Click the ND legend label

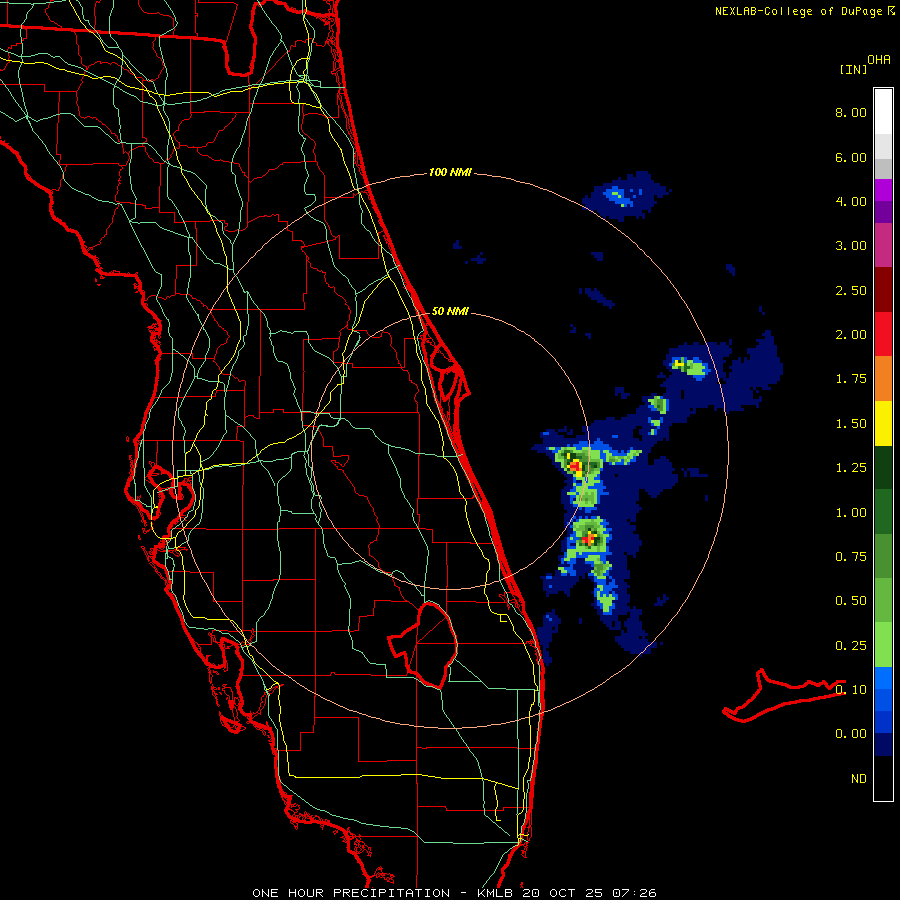click(859, 779)
